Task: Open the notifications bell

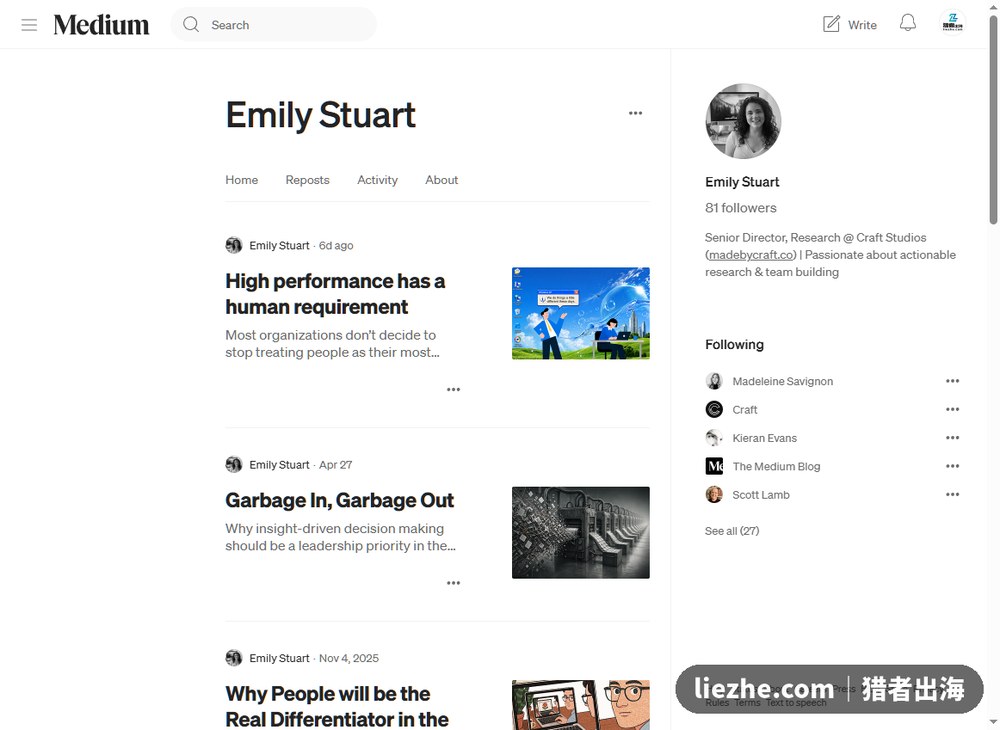Action: 908,24
